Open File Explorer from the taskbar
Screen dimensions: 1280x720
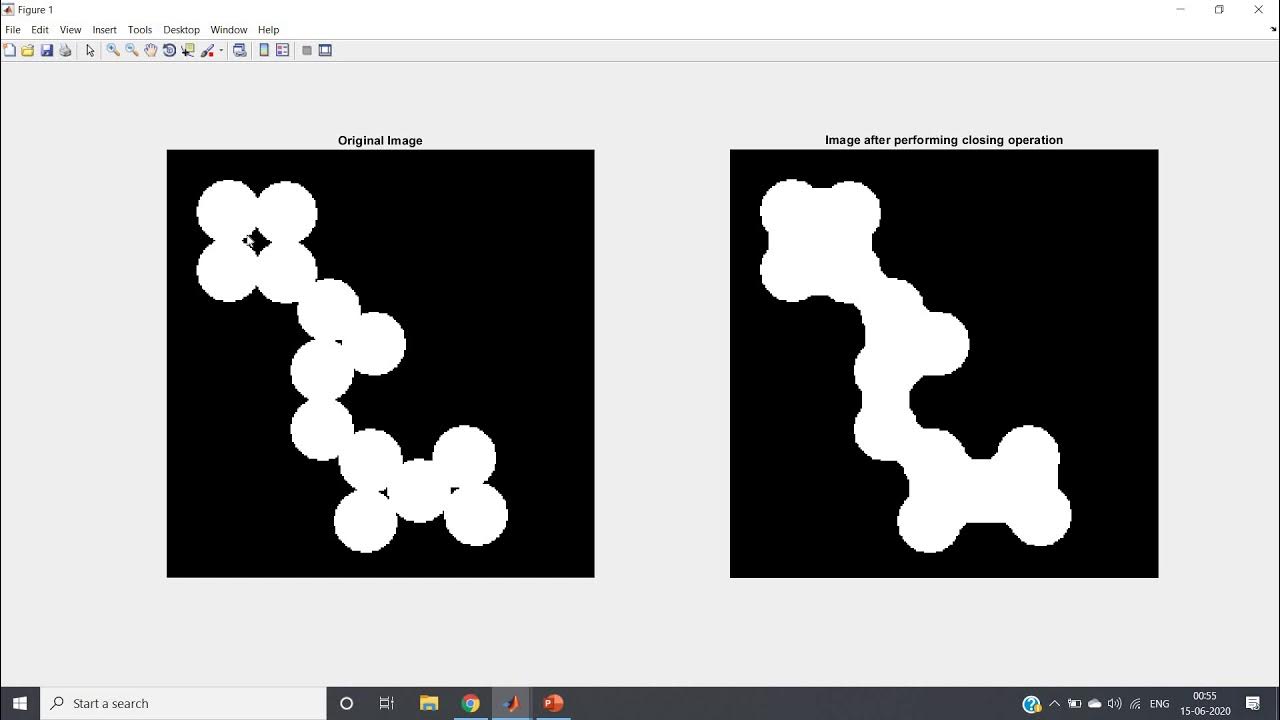[x=429, y=703]
